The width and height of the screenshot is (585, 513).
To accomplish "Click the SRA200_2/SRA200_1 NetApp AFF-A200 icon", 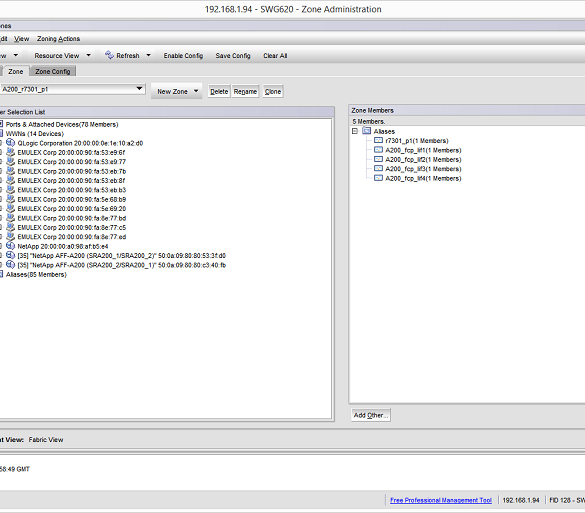I will (11, 265).
